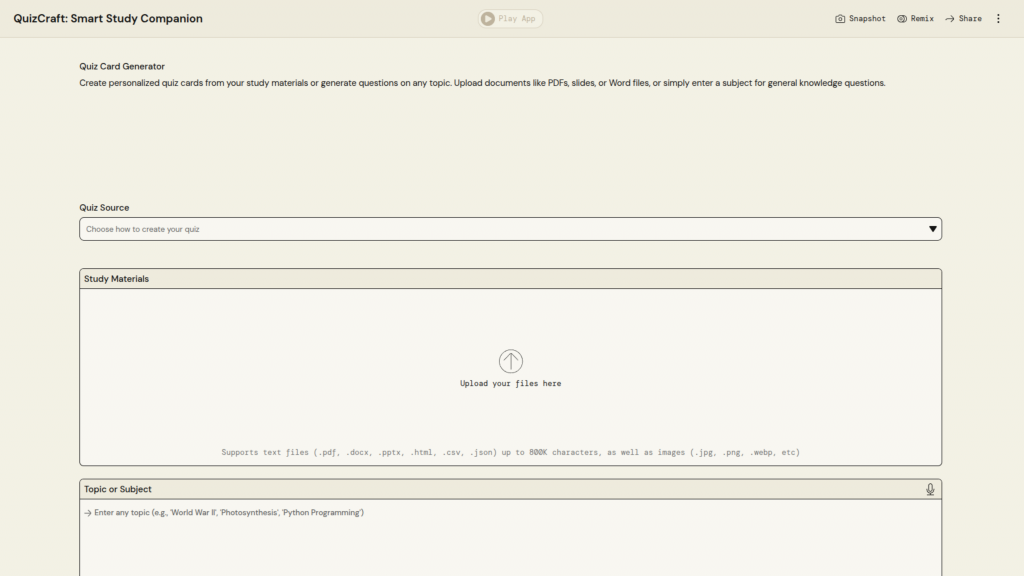
Task: Click the Remix icon in the header
Action: point(902,19)
